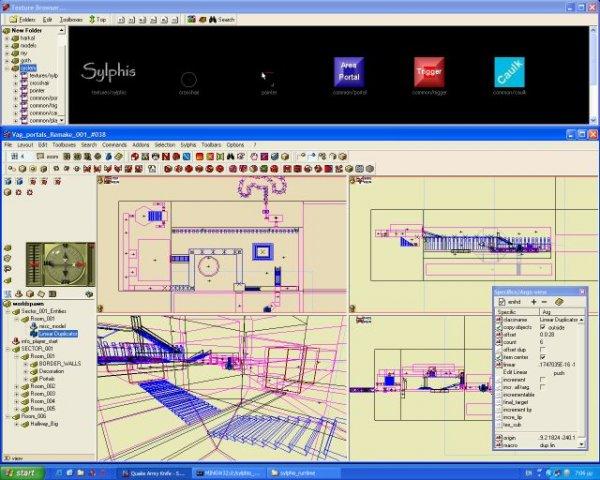Toggle the copy objects checkbox
Image resolution: width=600 pixels, height=480 pixels.
click(543, 327)
